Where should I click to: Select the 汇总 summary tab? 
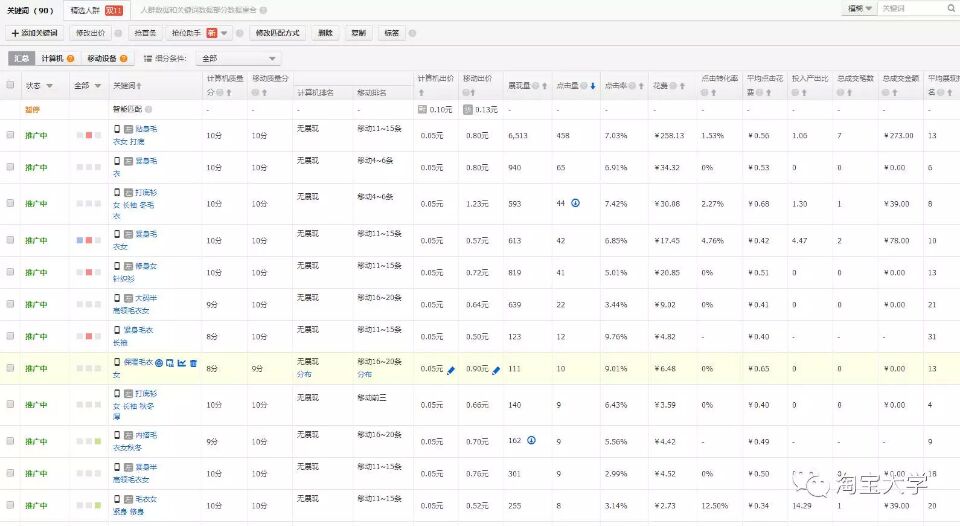click(x=21, y=59)
